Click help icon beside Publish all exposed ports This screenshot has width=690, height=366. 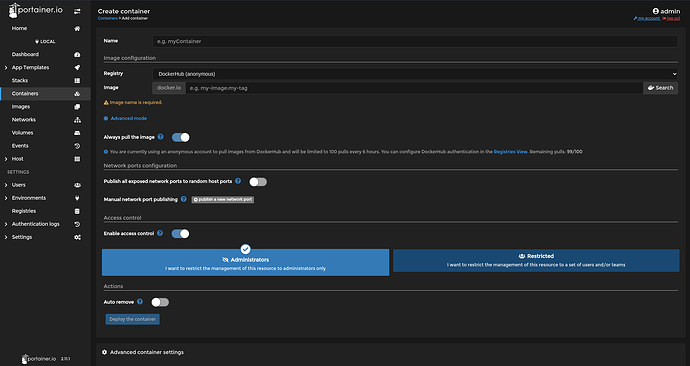pyautogui.click(x=238, y=181)
